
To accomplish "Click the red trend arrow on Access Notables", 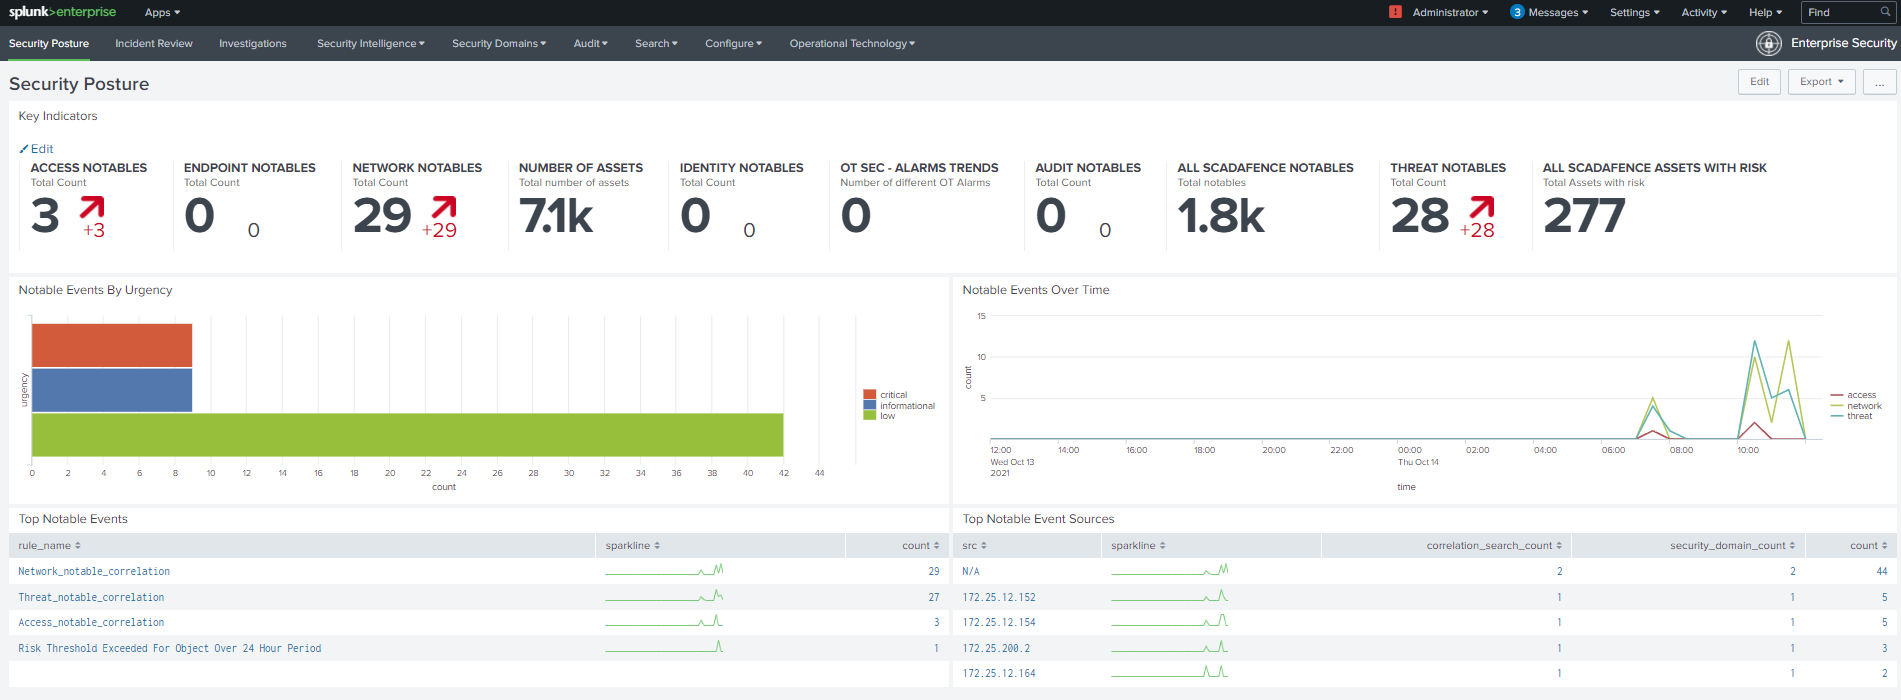I will click(92, 208).
